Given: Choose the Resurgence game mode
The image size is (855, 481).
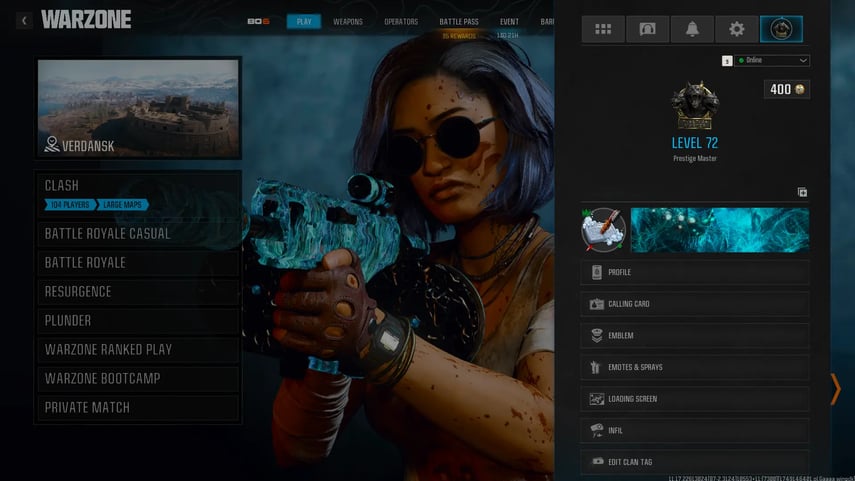Looking at the screenshot, I should point(138,292).
